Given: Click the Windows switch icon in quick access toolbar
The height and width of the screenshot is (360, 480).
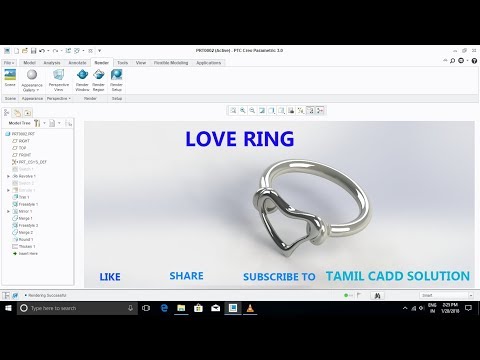Looking at the screenshot, I should tap(77, 51).
